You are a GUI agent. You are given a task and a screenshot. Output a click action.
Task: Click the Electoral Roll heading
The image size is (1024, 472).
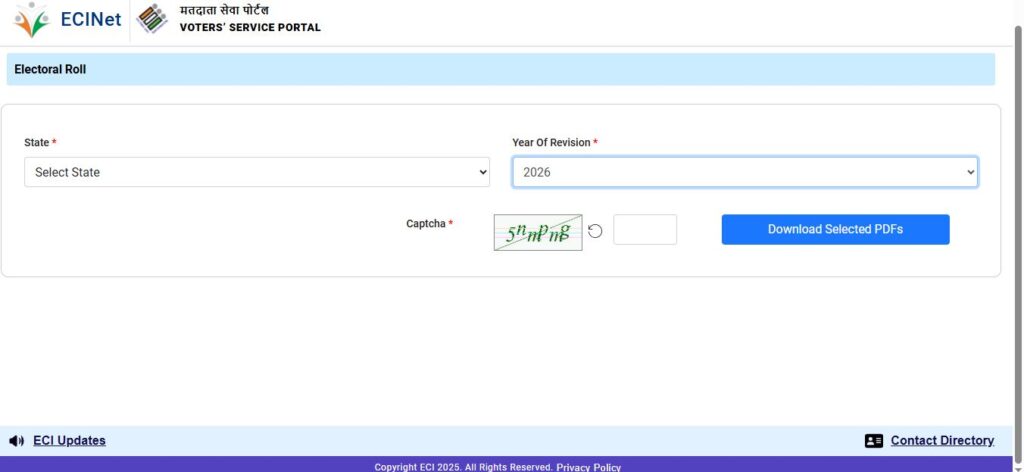[x=50, y=69]
